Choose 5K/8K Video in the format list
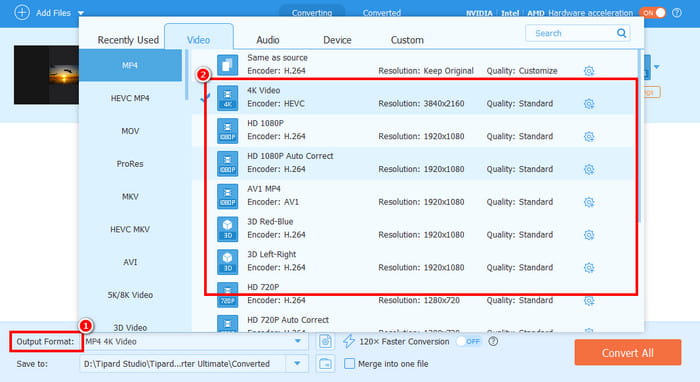This screenshot has width=700, height=382. pyautogui.click(x=130, y=295)
